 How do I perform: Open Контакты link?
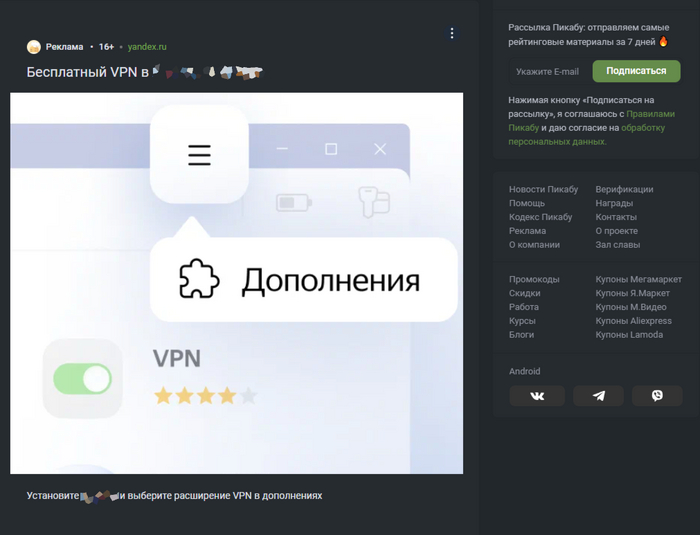pyautogui.click(x=616, y=217)
